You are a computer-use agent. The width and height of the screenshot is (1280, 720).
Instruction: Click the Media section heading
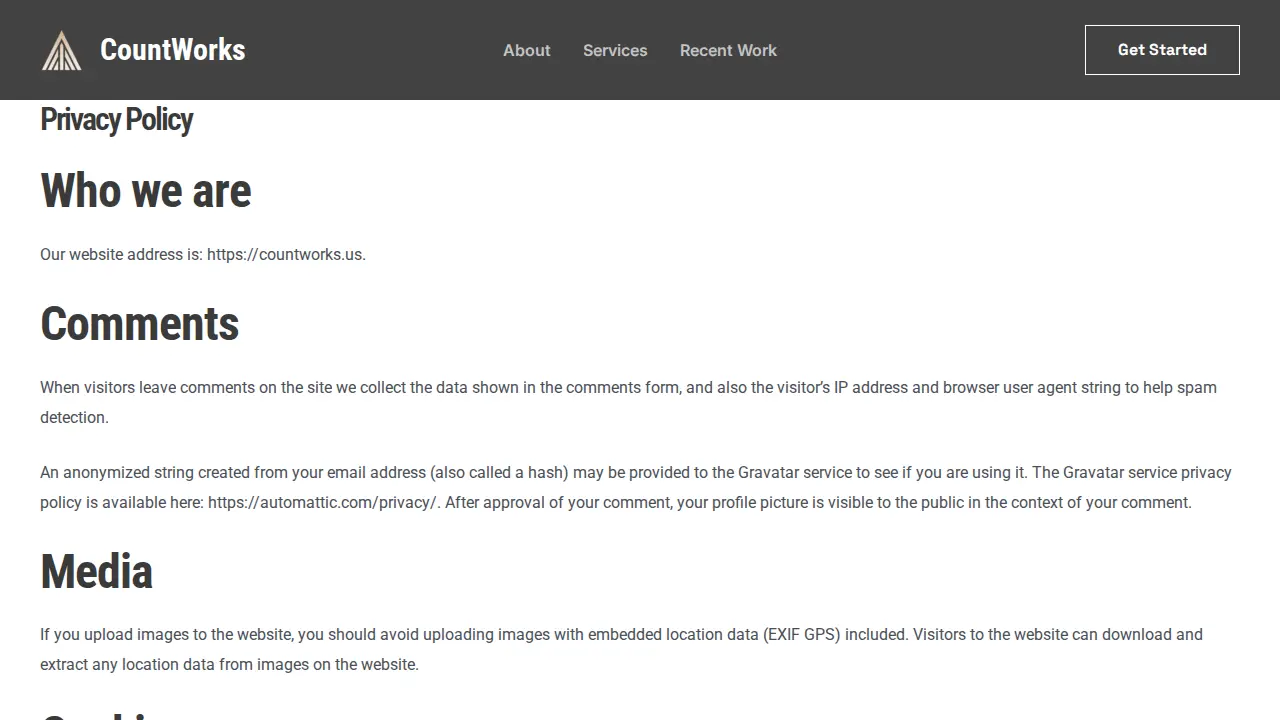(96, 572)
